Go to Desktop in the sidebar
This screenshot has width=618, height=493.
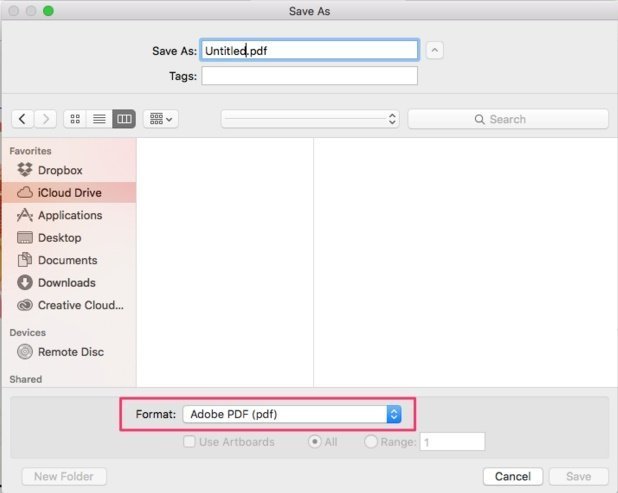59,238
